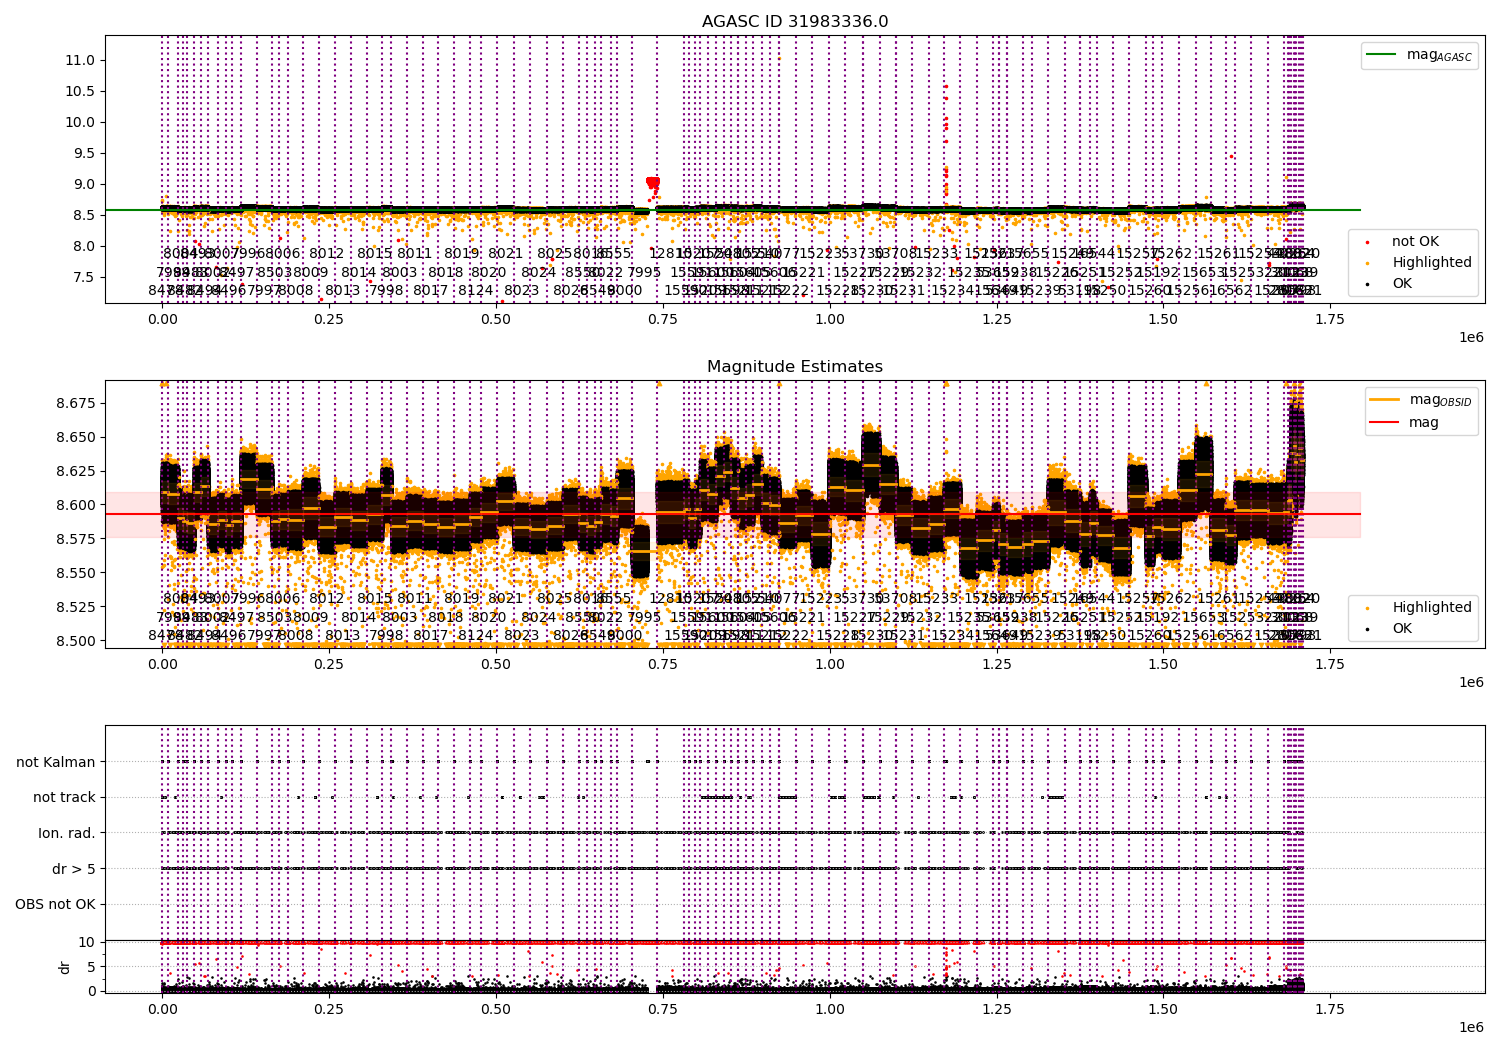
Task: Click the 7.5 y-axis tick label
Action: [84, 277]
